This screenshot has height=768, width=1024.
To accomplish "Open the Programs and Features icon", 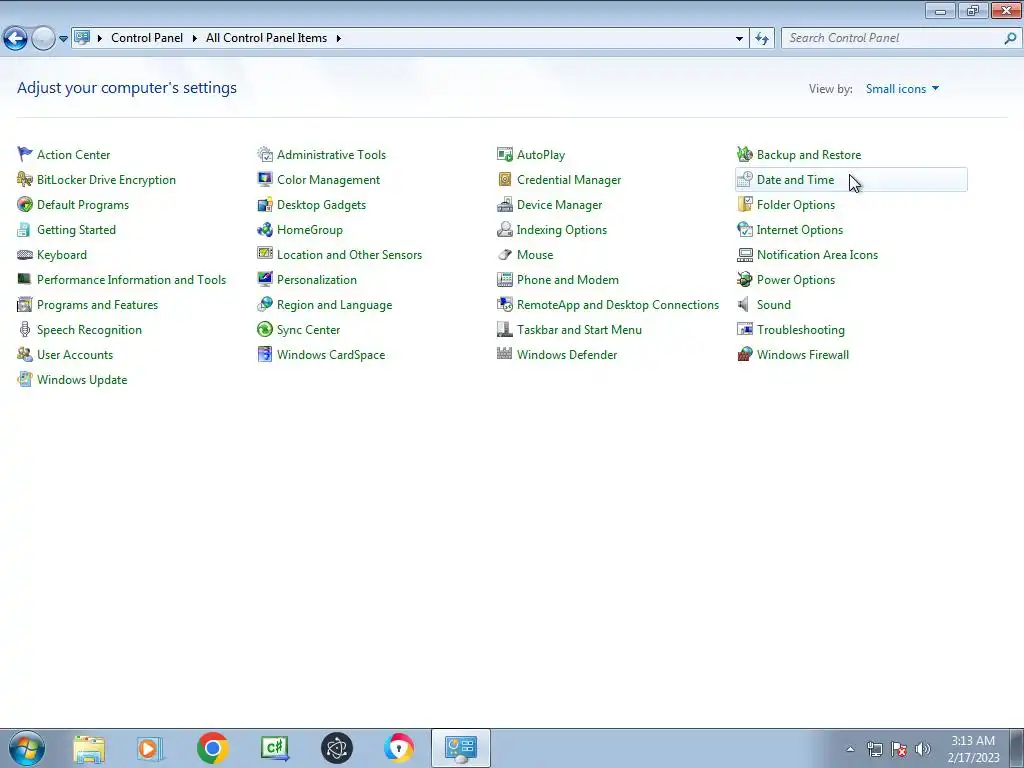I will tap(25, 304).
